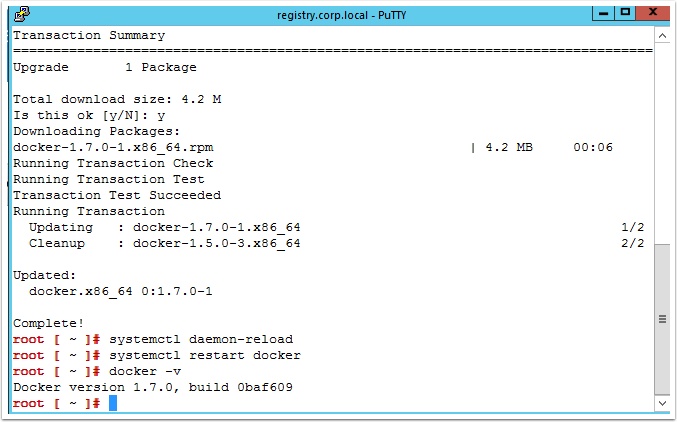Click the 'Transaction Summary' heading text
This screenshot has height=422, width=677.
pos(89,35)
